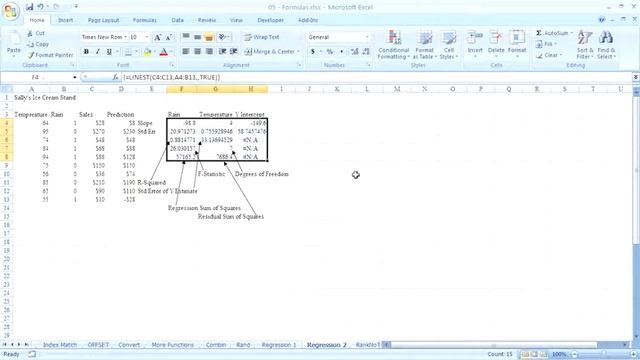Click the zoom slider in status bar
Viewport: 640px width, 360px height.
[x=604, y=354]
